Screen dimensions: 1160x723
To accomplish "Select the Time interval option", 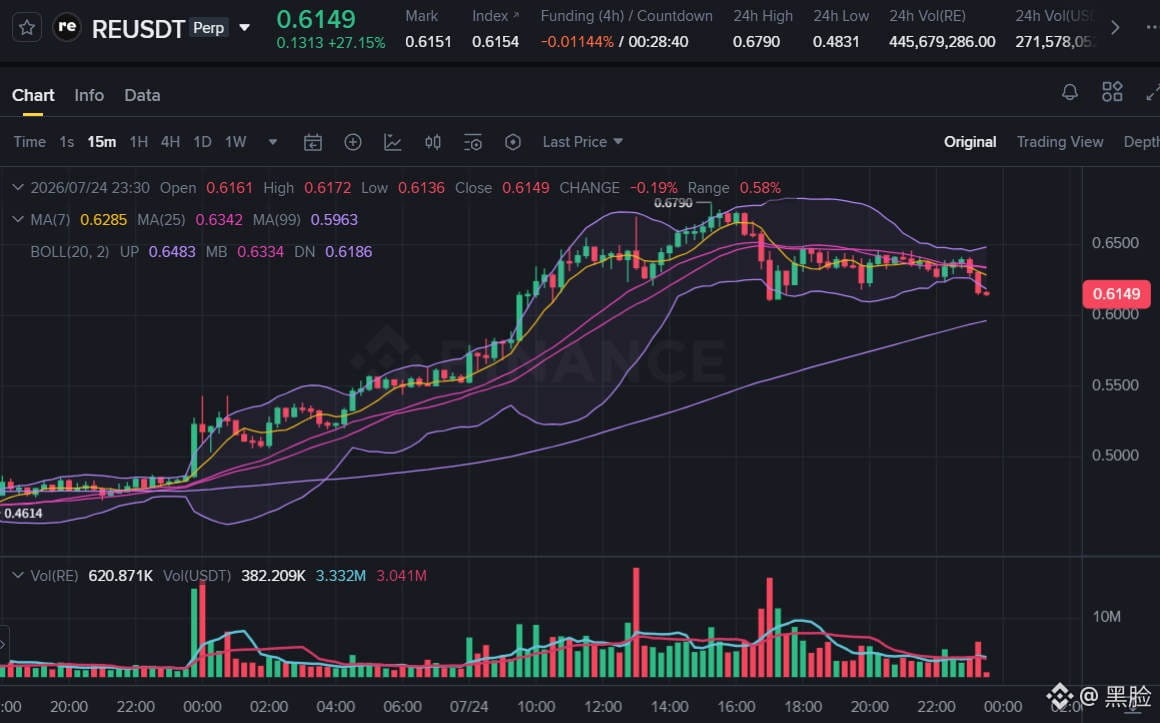I will [30, 142].
